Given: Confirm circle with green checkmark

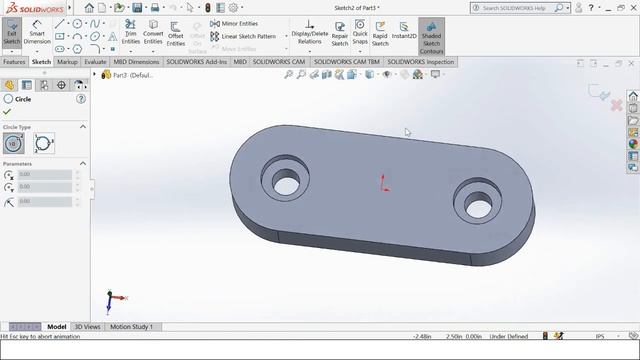Looking at the screenshot, I should click(x=7, y=111).
